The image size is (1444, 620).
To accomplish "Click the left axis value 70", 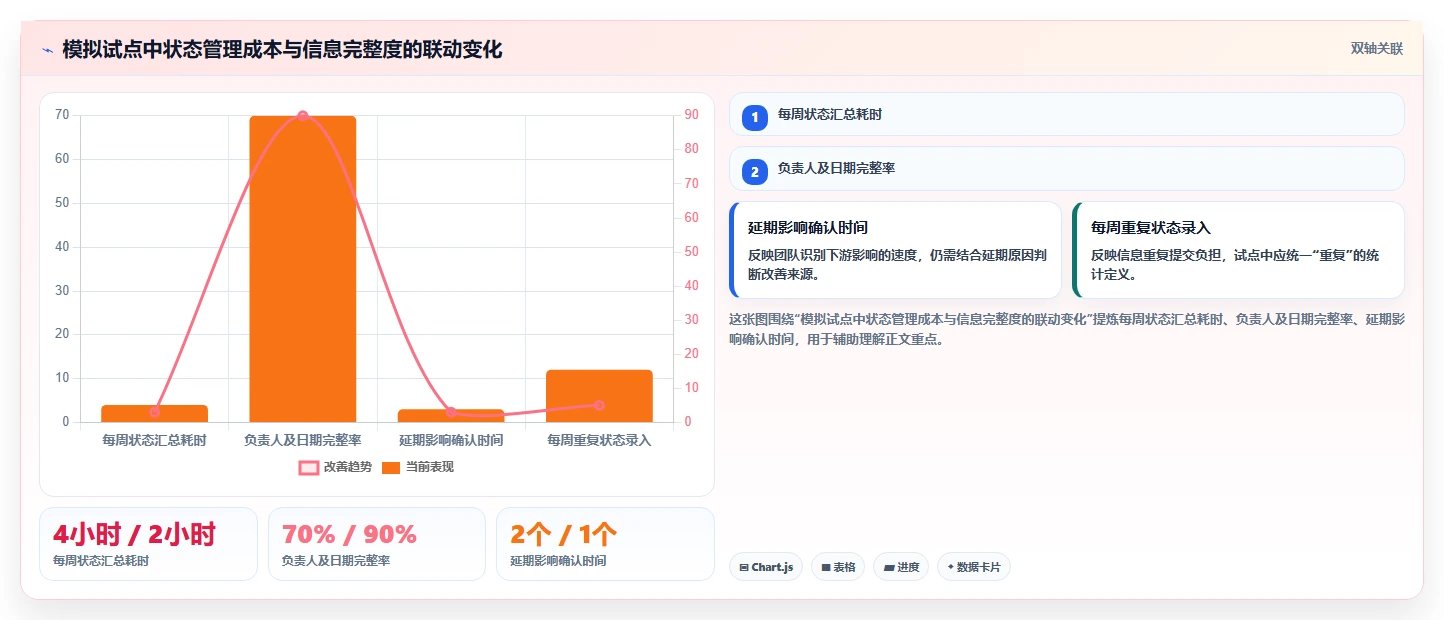I will 63,115.
